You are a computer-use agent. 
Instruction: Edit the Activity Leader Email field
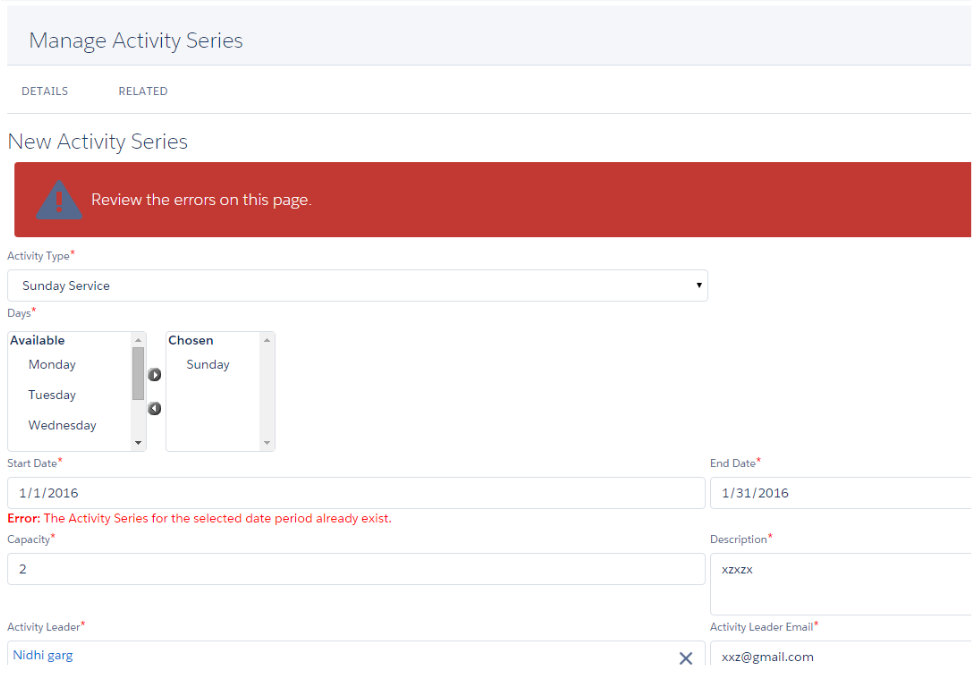[840, 657]
